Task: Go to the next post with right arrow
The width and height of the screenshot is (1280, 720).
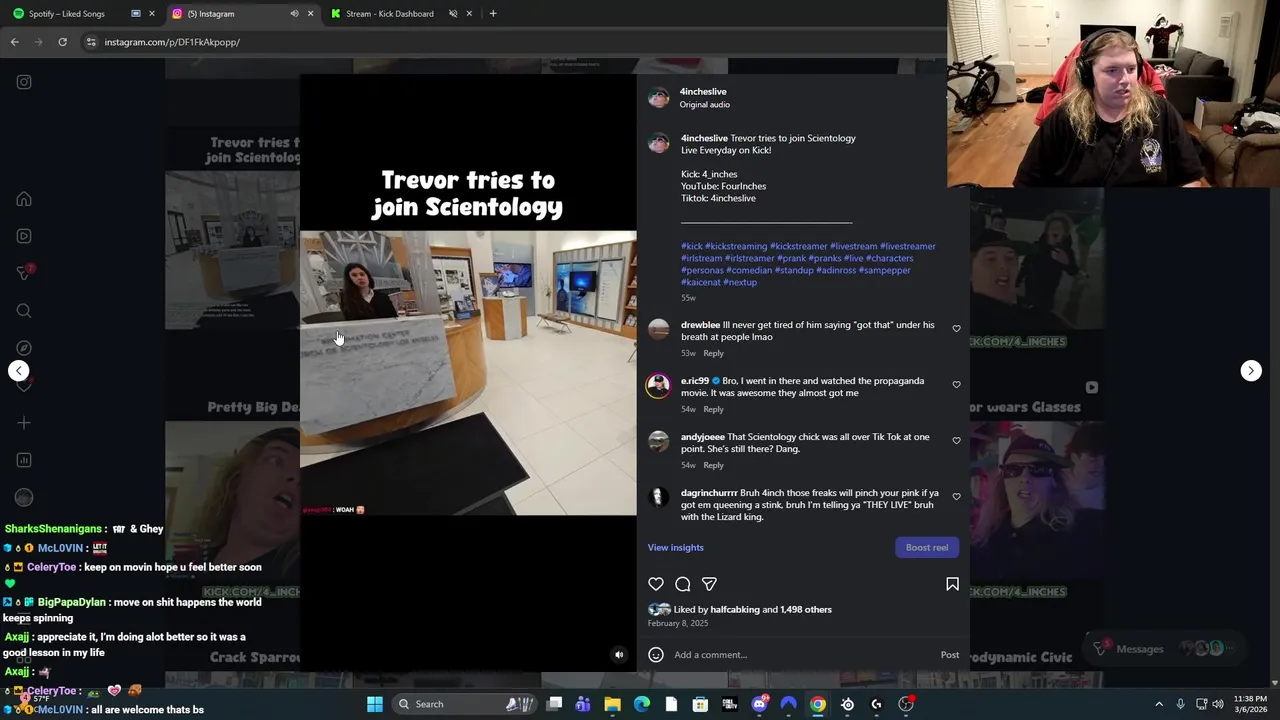Action: tap(1251, 371)
